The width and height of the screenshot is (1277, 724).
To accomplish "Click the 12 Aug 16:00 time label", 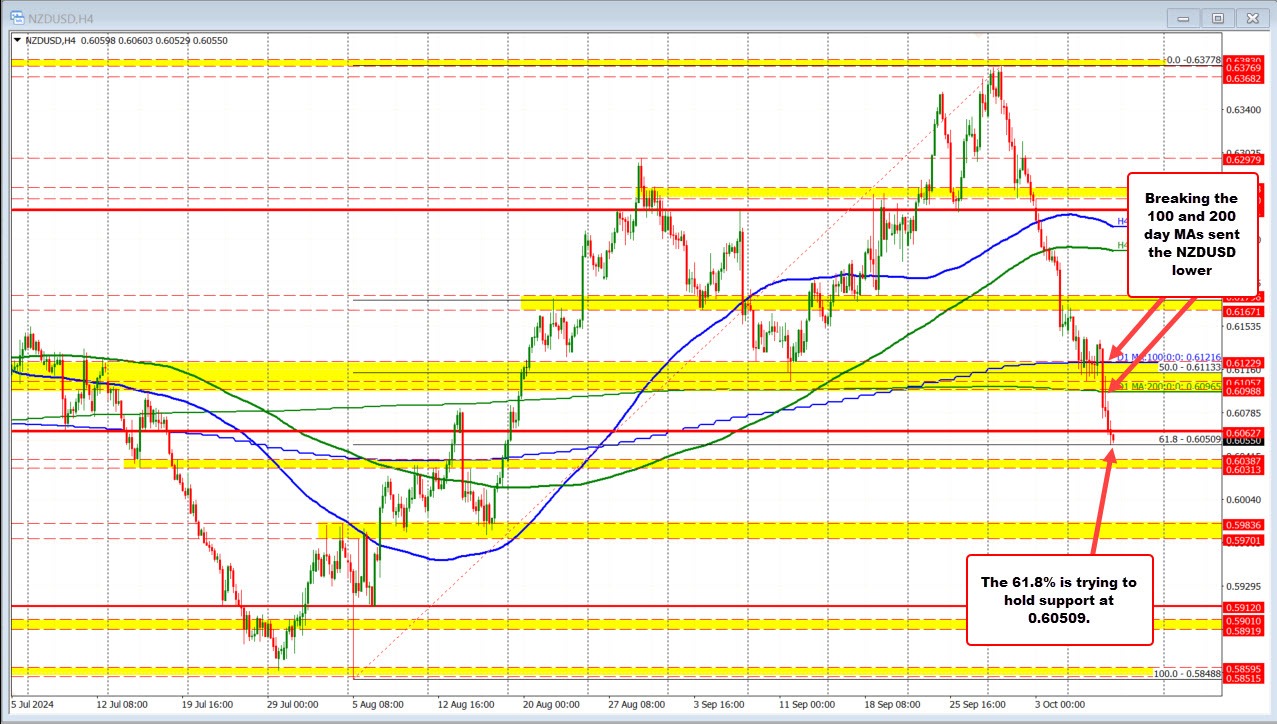I will 467,703.
